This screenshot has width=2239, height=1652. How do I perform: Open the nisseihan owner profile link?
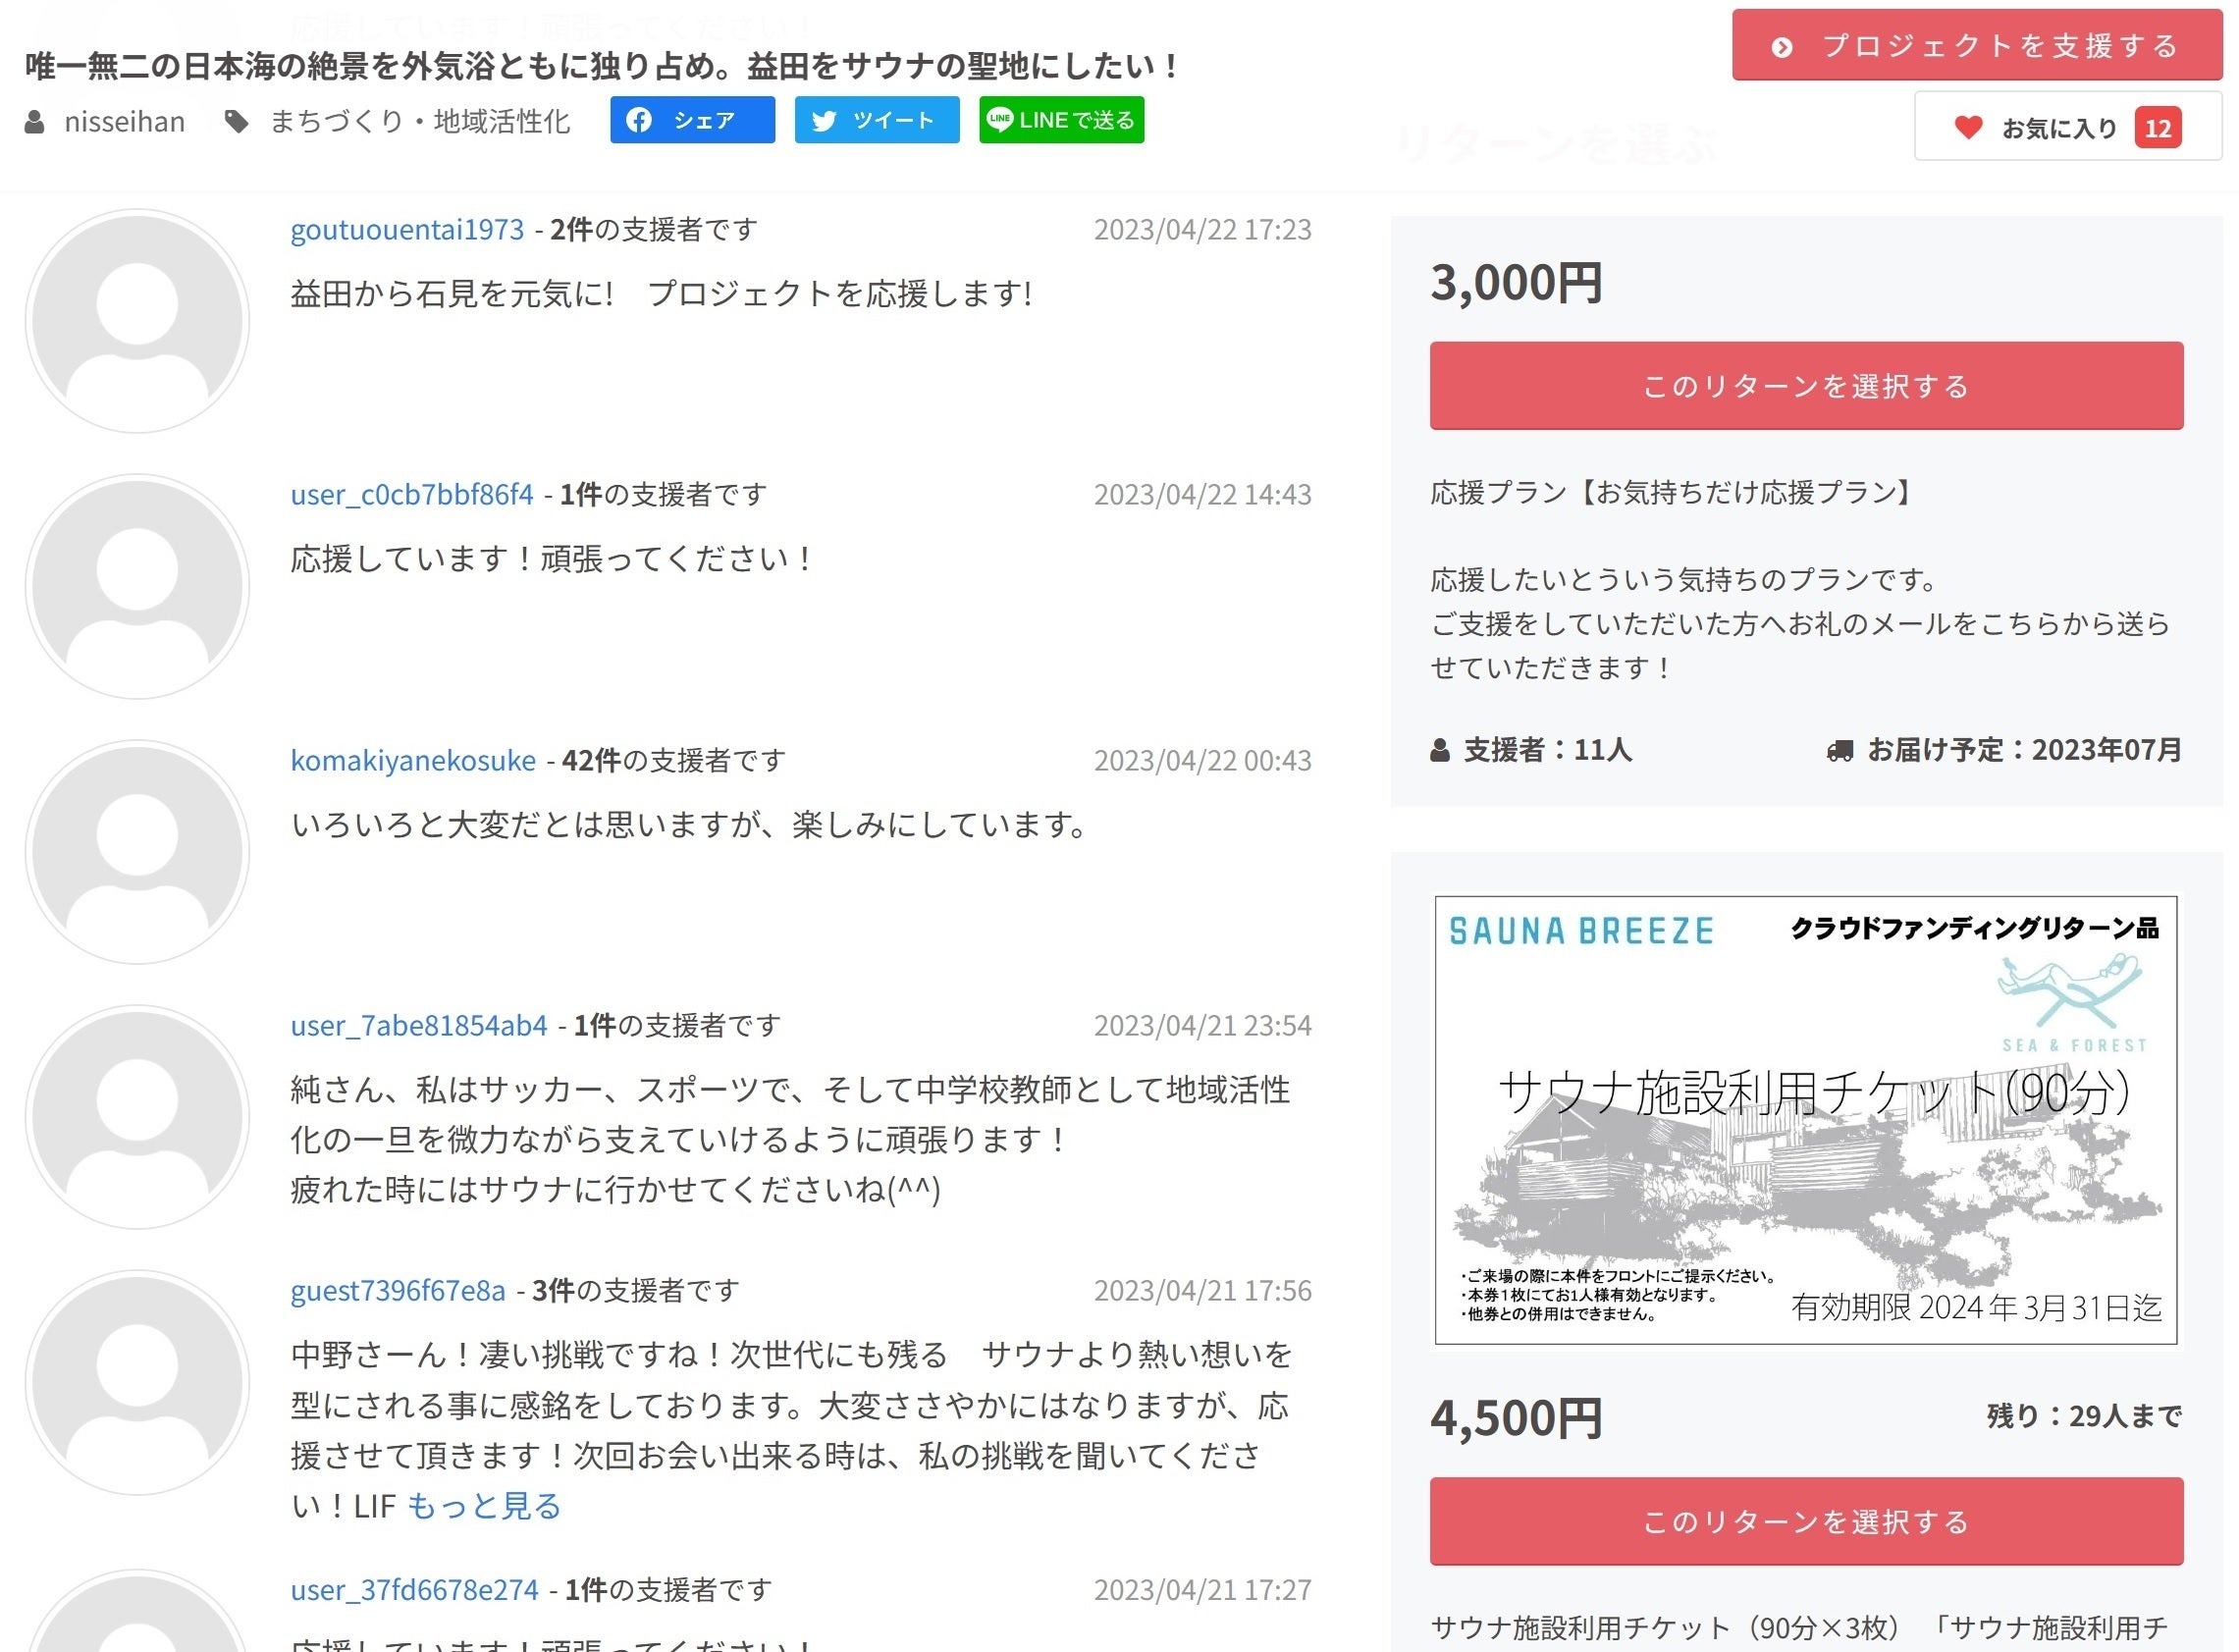pos(125,122)
